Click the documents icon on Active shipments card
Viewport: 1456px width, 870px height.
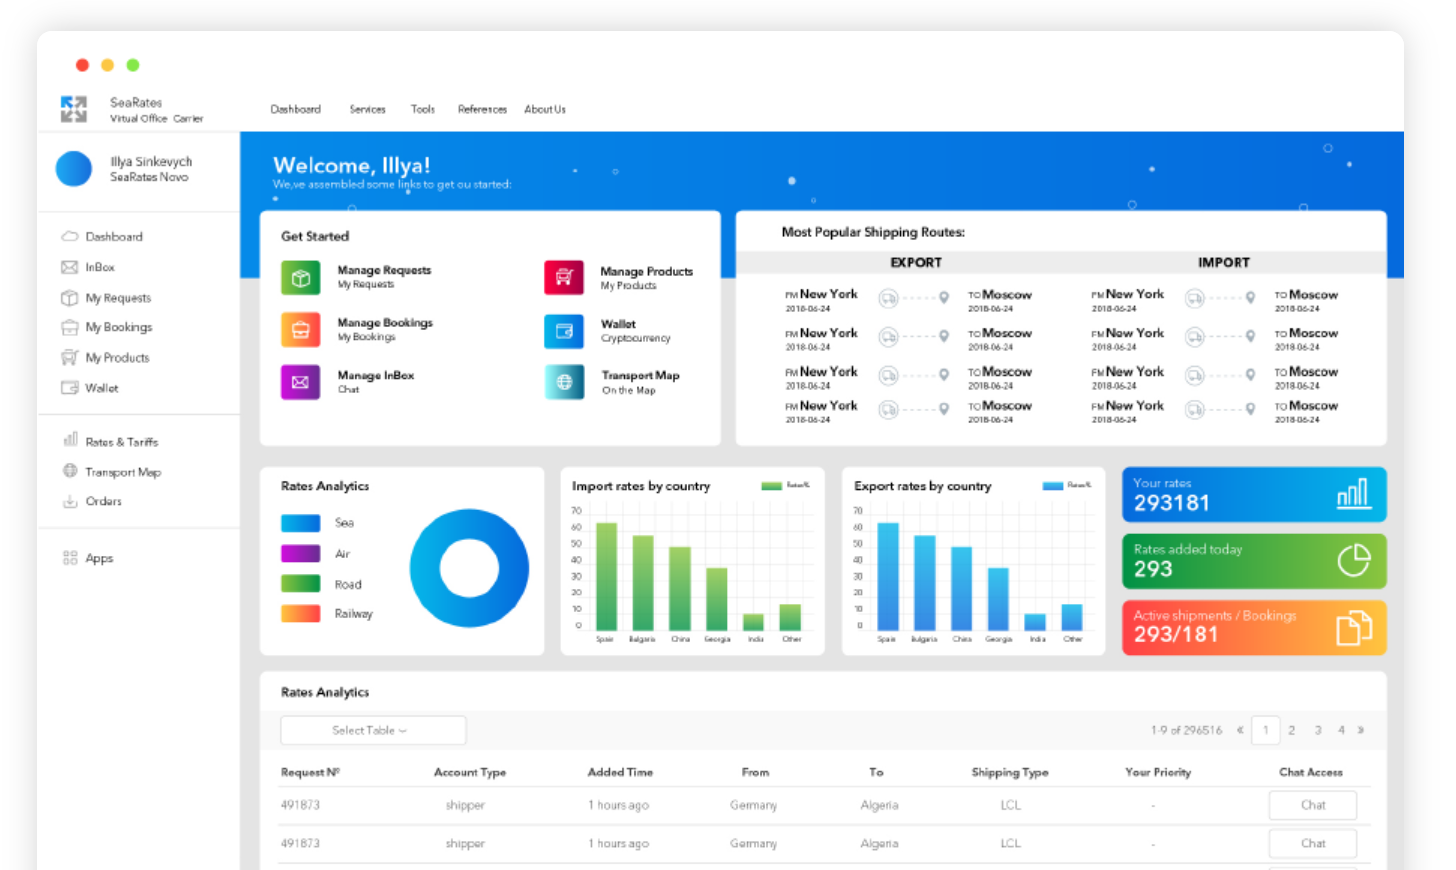click(x=1354, y=628)
